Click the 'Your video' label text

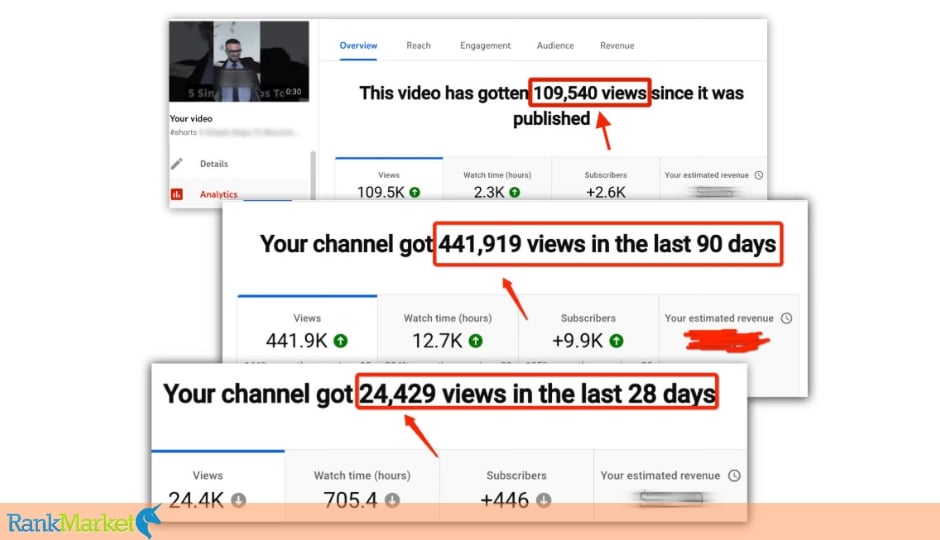pyautogui.click(x=191, y=119)
